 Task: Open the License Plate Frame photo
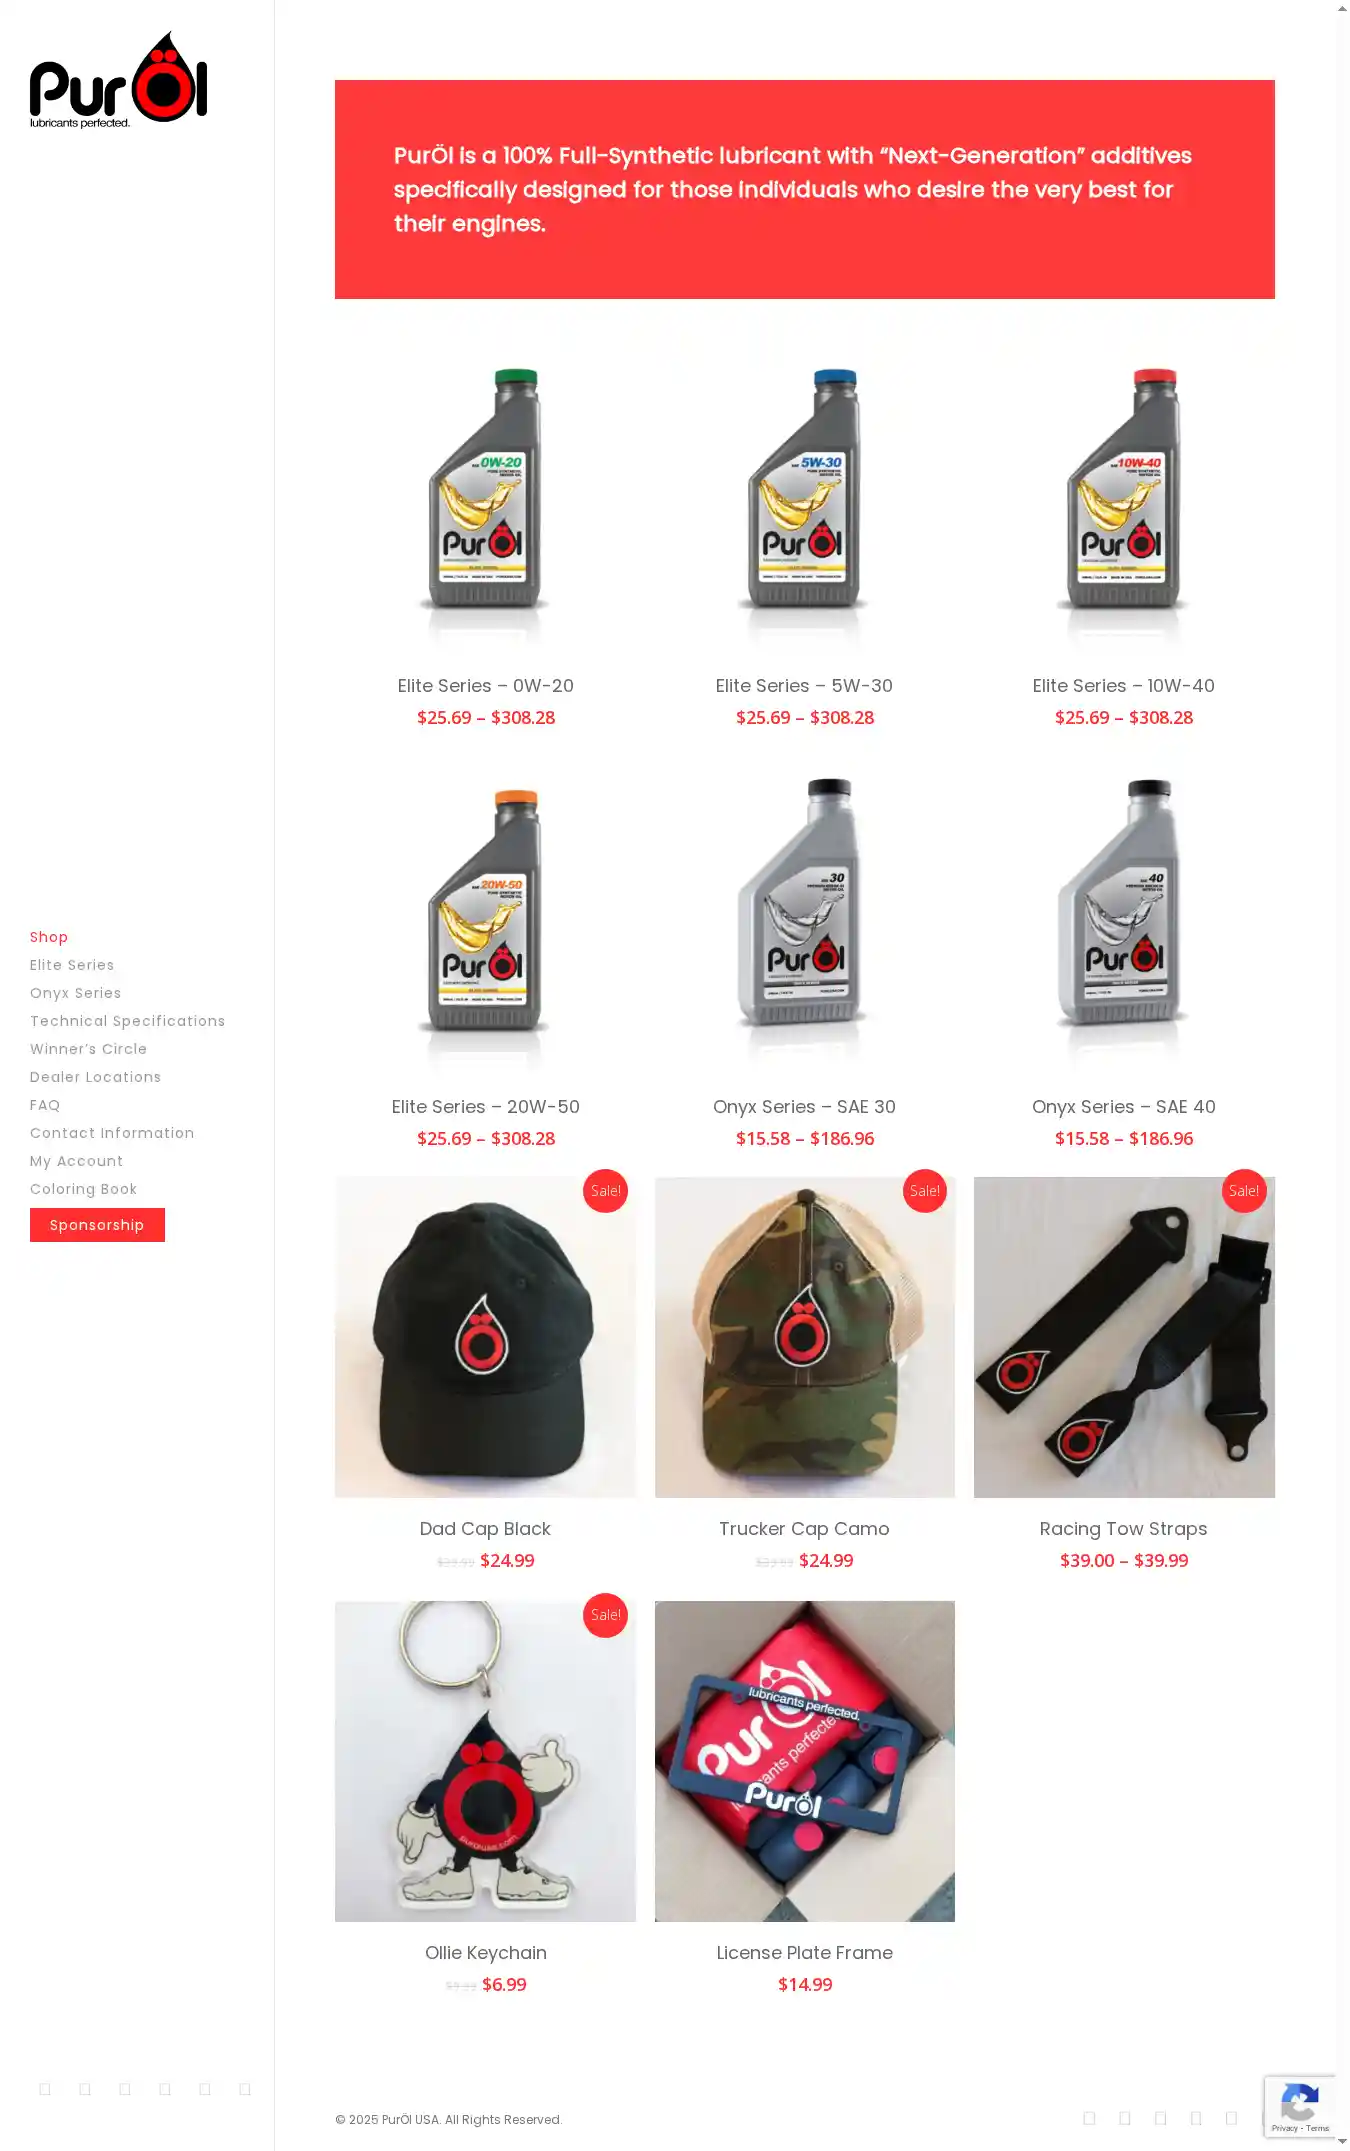point(804,1761)
